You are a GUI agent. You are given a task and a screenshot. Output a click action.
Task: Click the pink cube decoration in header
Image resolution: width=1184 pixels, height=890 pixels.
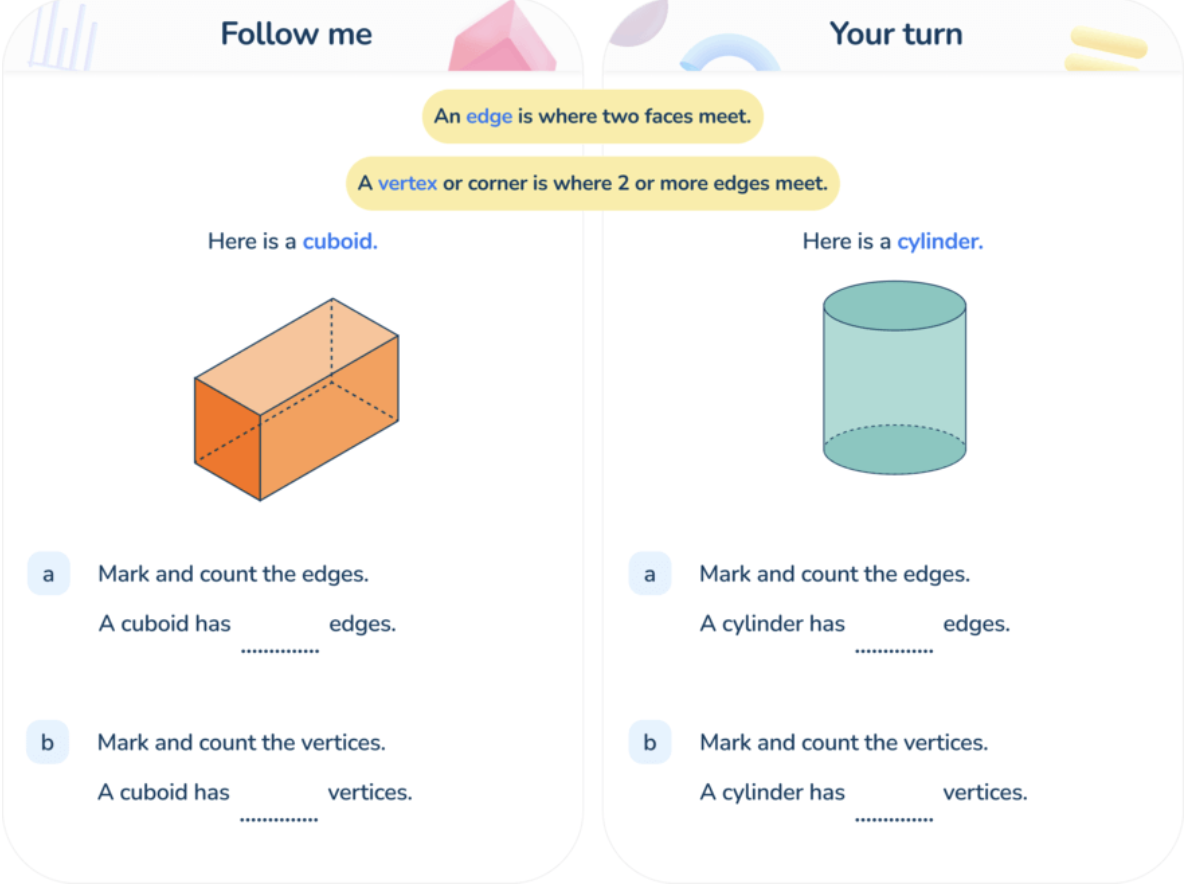[500, 40]
